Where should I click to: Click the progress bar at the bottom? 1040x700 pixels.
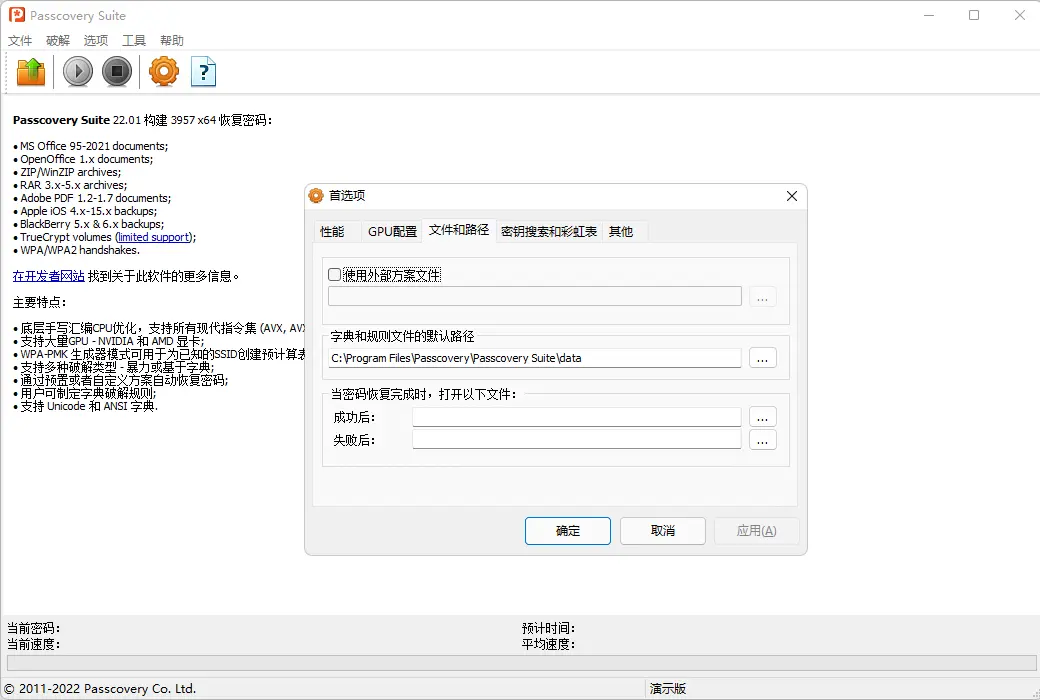pos(521,663)
